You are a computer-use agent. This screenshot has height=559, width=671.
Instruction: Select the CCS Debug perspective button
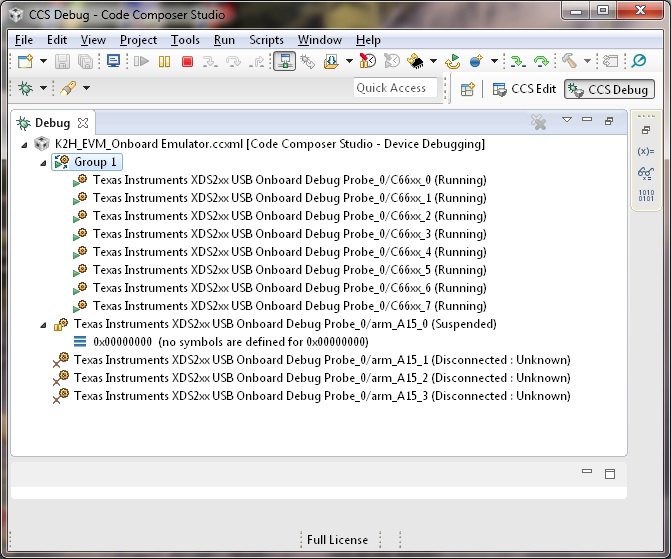[x=608, y=89]
